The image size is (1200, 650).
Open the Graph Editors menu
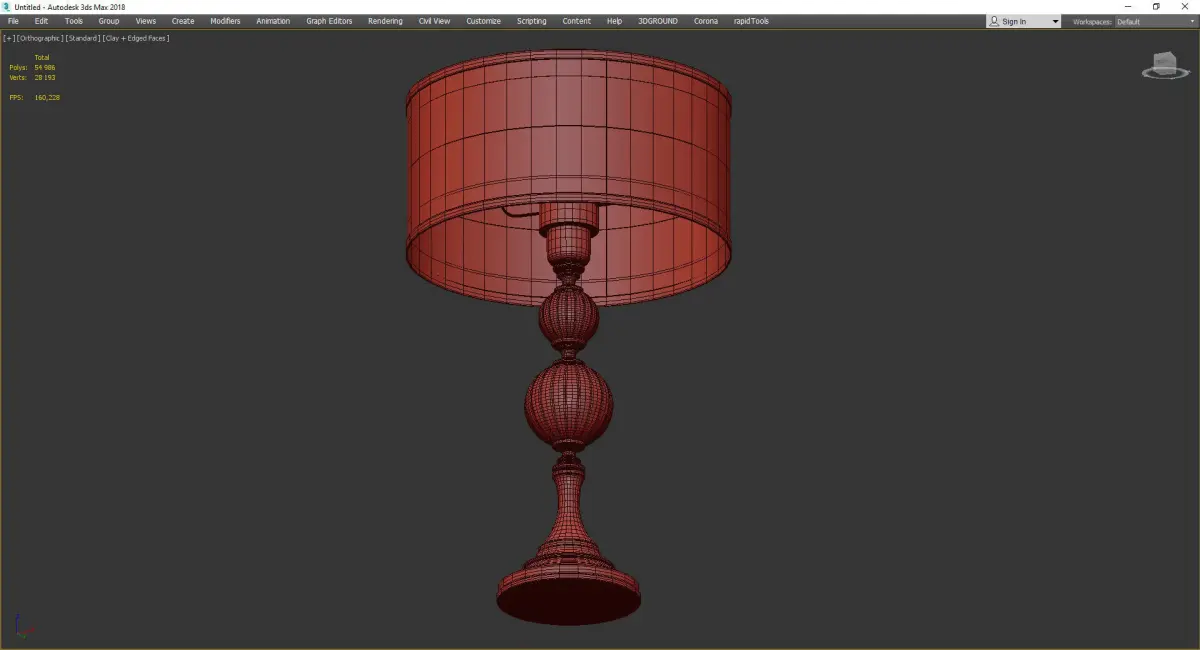click(x=329, y=21)
